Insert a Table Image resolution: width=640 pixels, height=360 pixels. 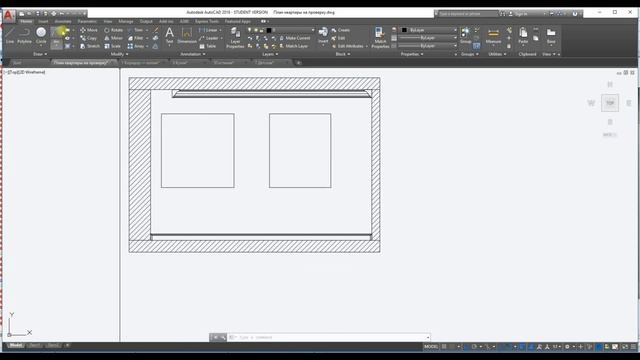(208, 46)
